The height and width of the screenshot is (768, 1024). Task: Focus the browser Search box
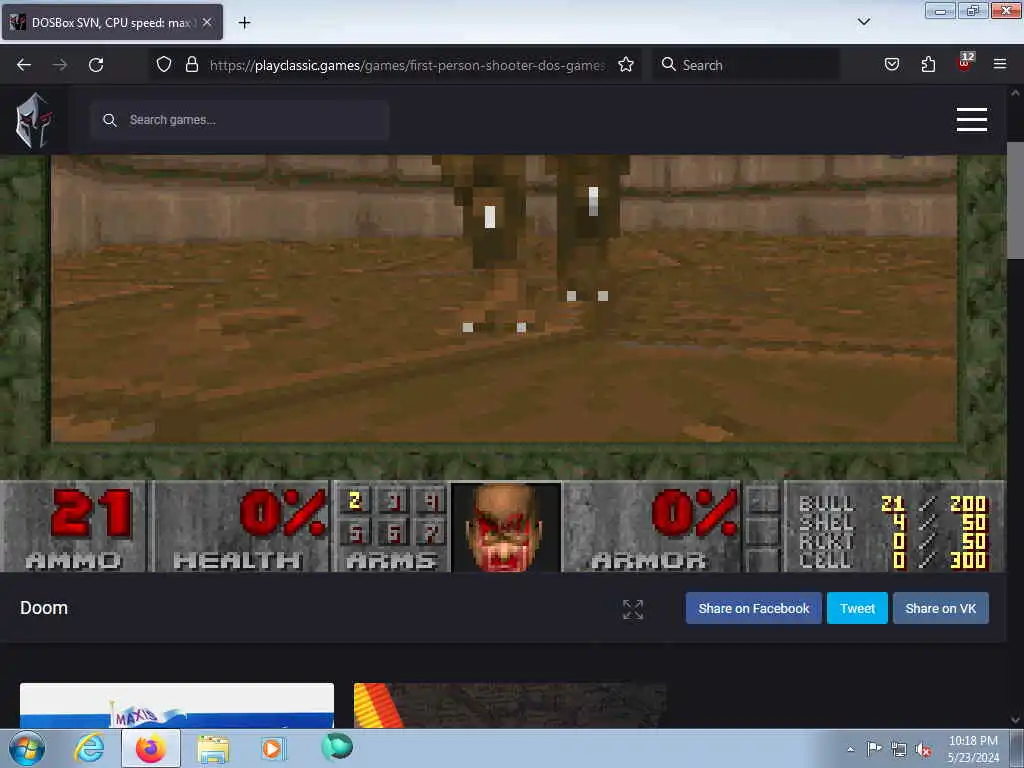tap(746, 65)
